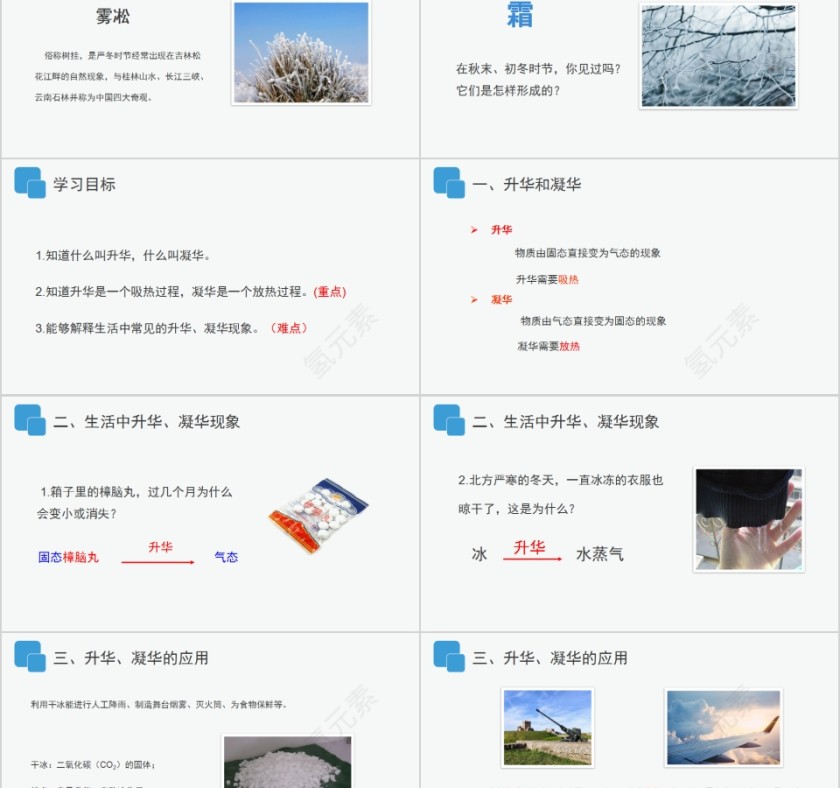
Task: Select the blue squares icon on 二、生活中升华、凝华现象 slide
Action: pyautogui.click(x=27, y=420)
